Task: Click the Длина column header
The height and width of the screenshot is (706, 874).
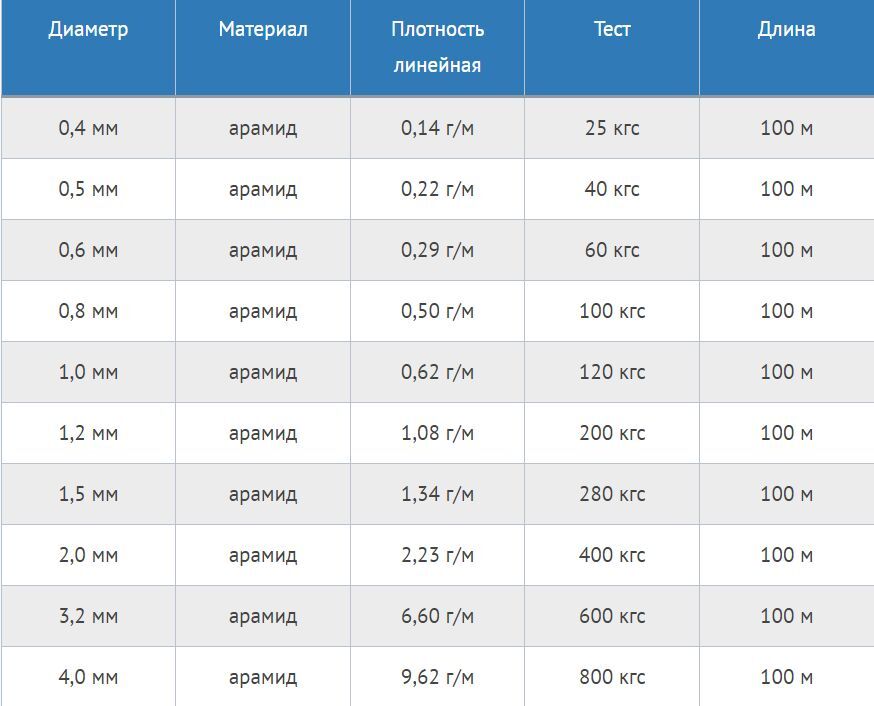Action: tap(786, 47)
